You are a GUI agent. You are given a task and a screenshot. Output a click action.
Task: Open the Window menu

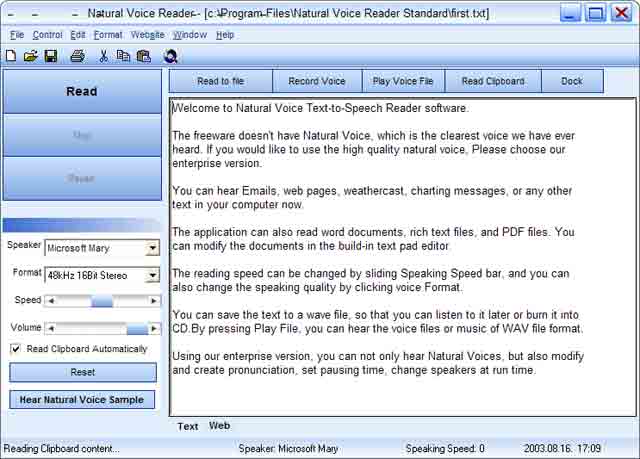(x=190, y=35)
